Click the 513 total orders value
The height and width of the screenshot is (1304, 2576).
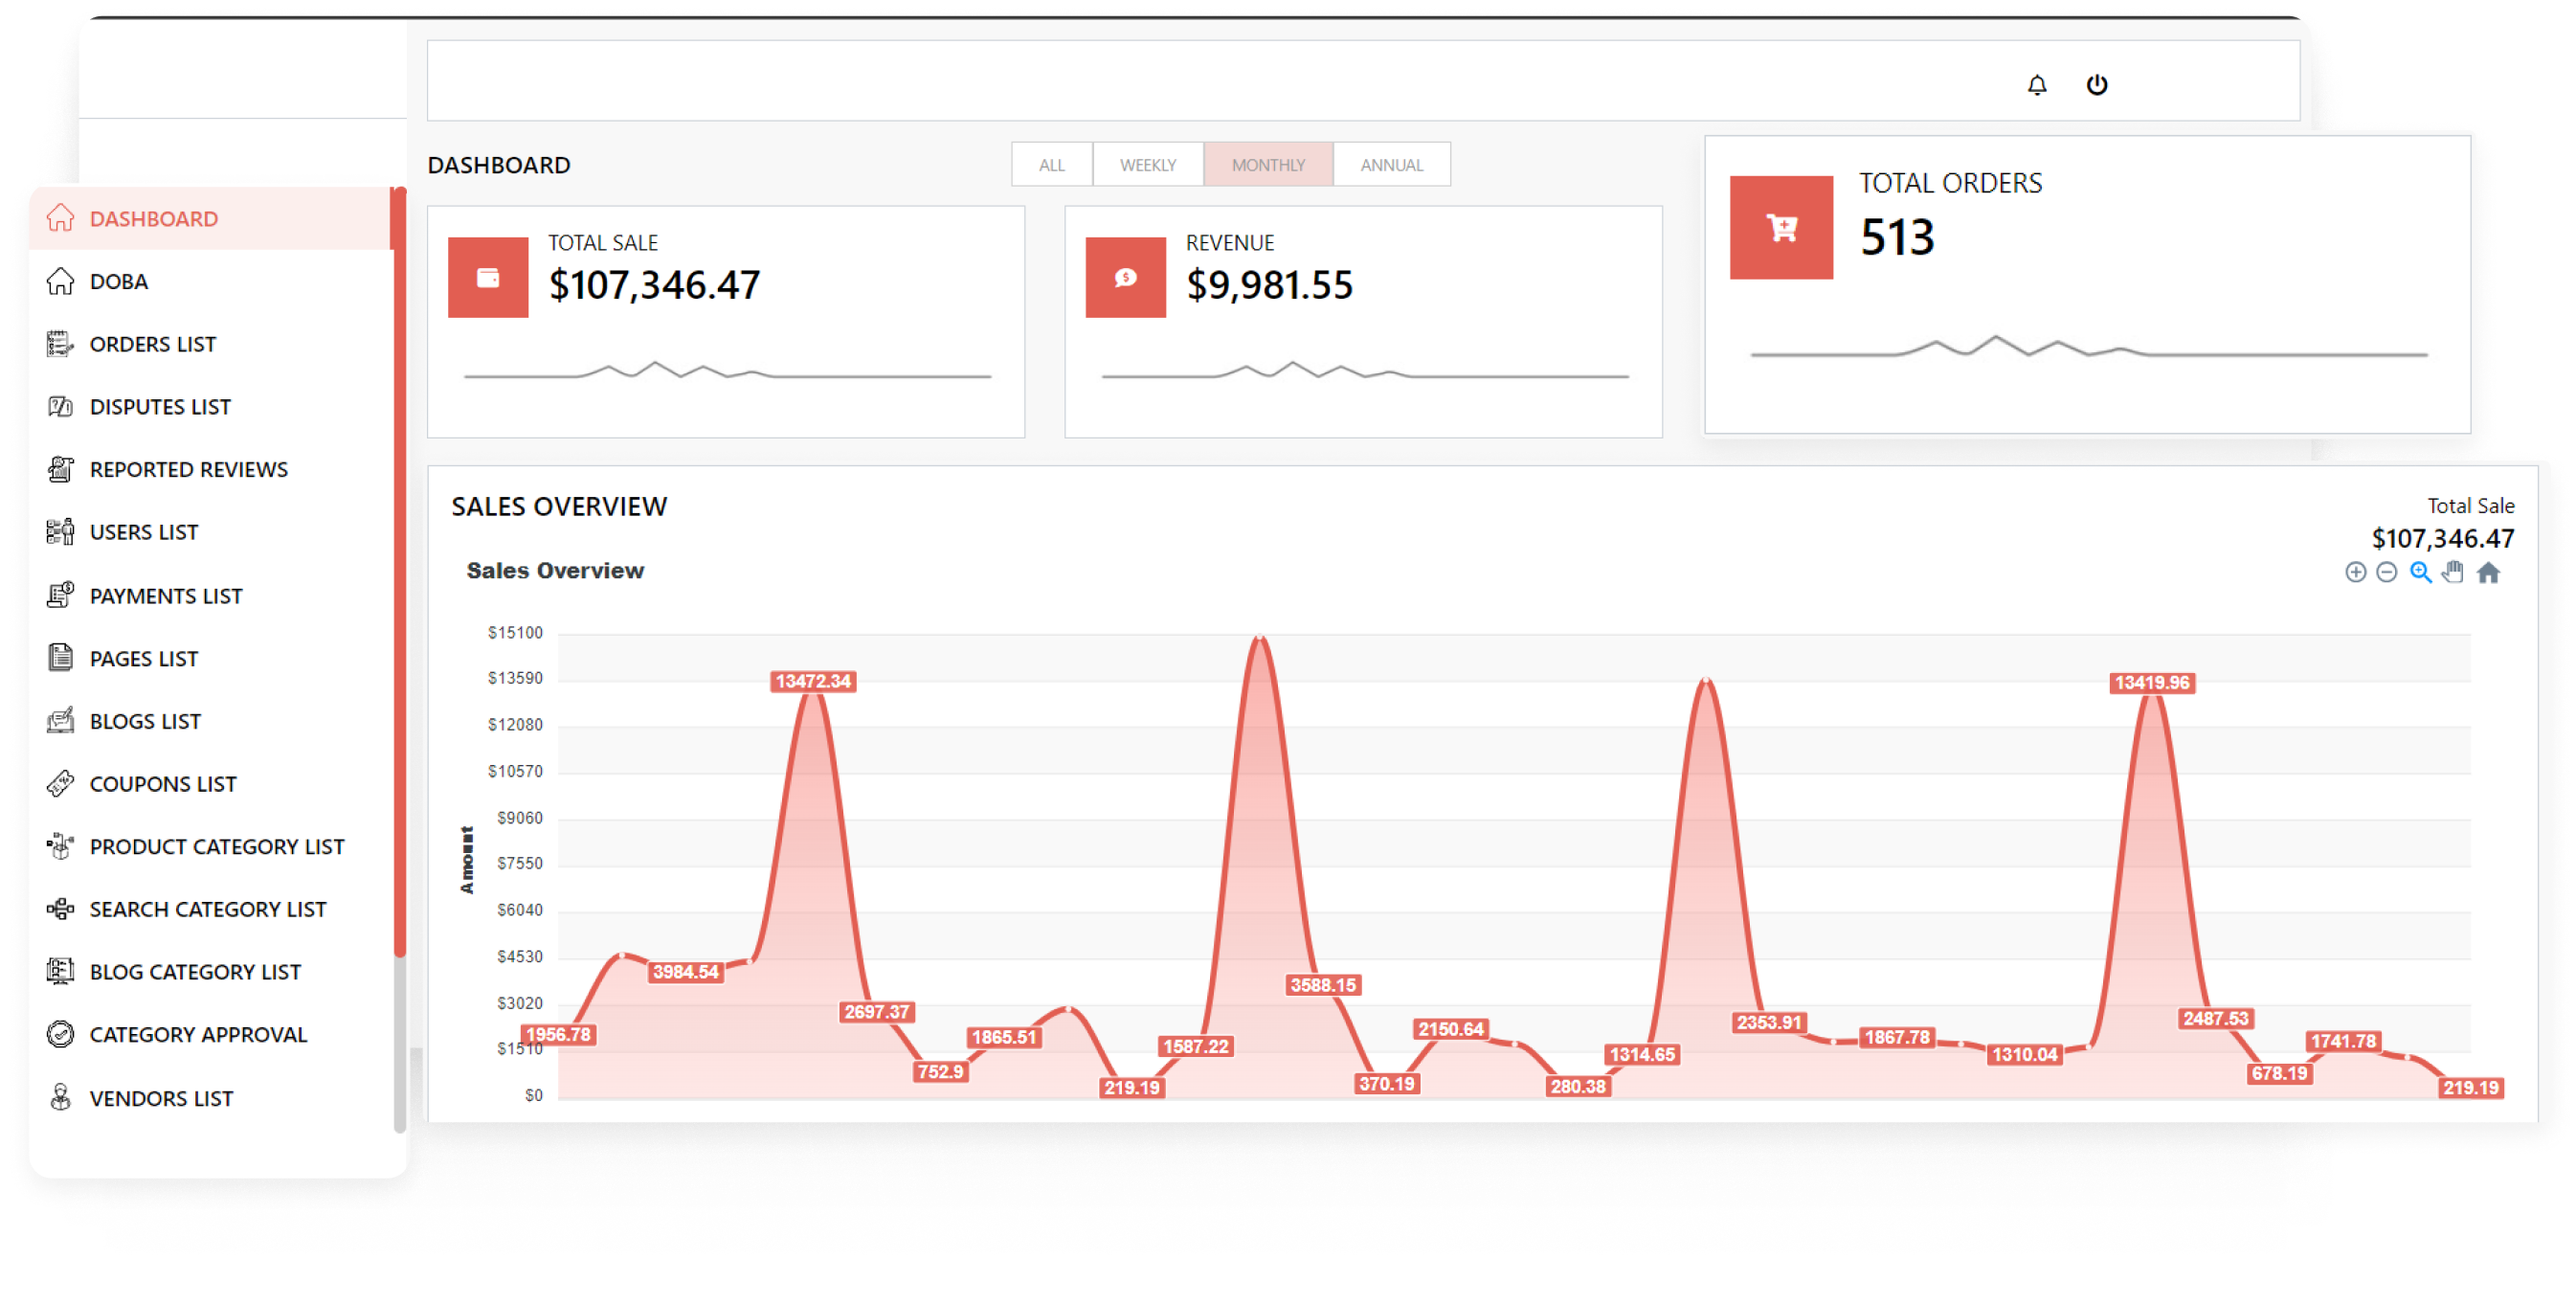point(1897,237)
